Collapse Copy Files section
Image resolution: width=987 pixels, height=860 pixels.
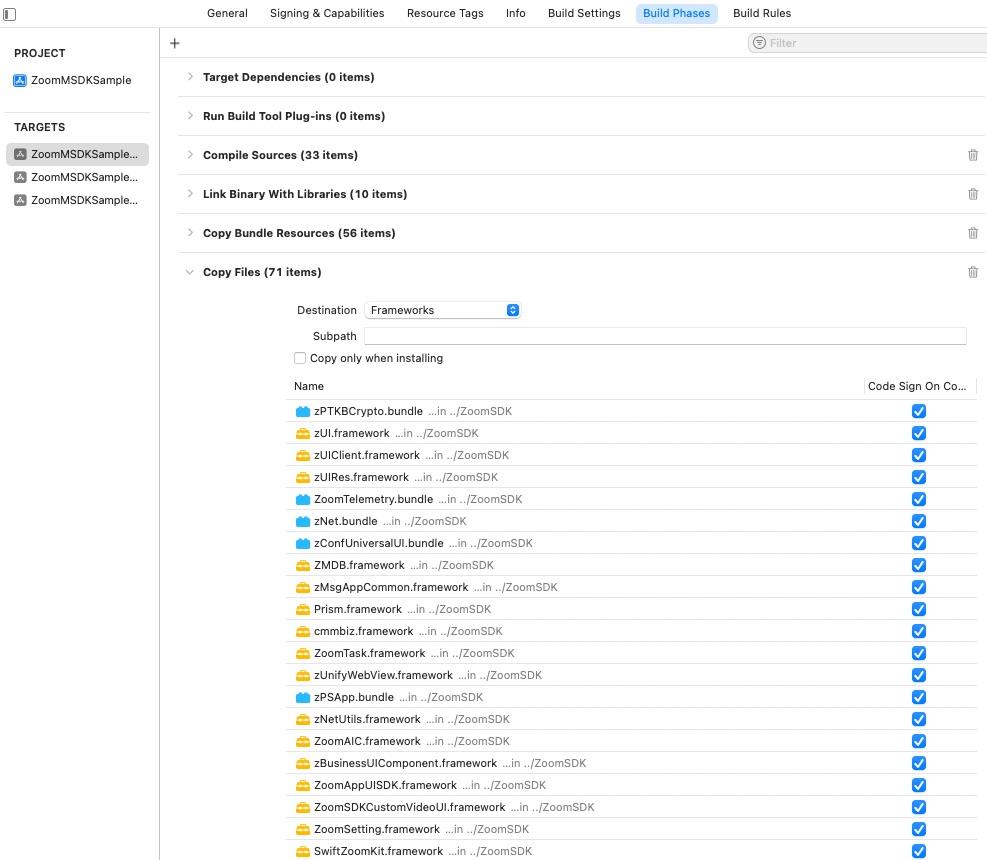tap(189, 272)
